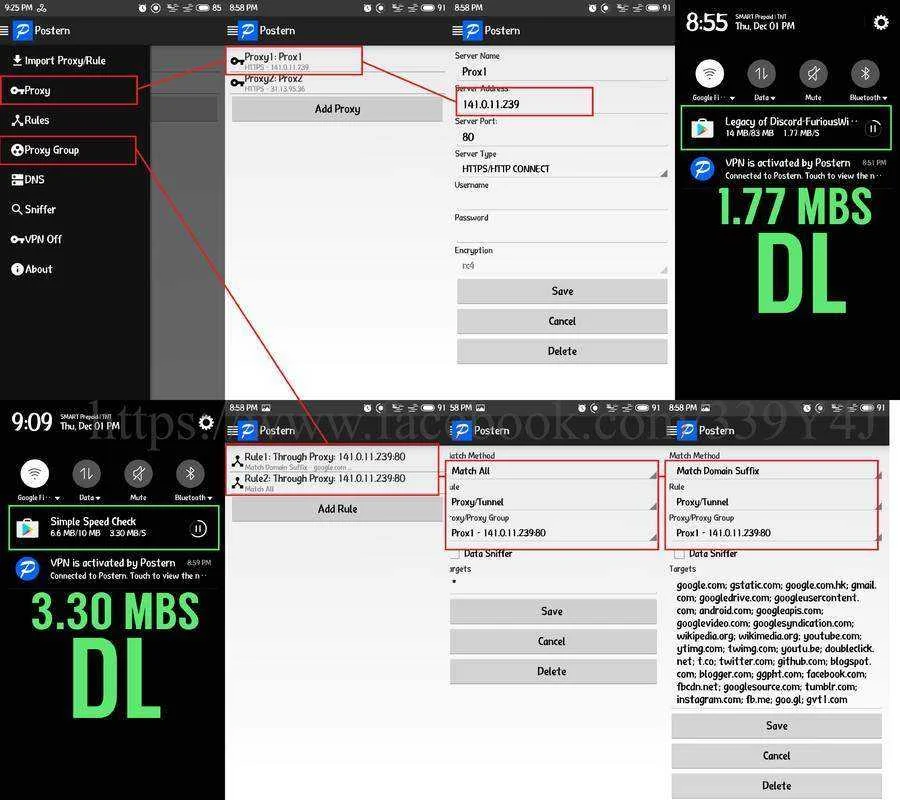Open Rules from the Postern sidebar

(30, 120)
